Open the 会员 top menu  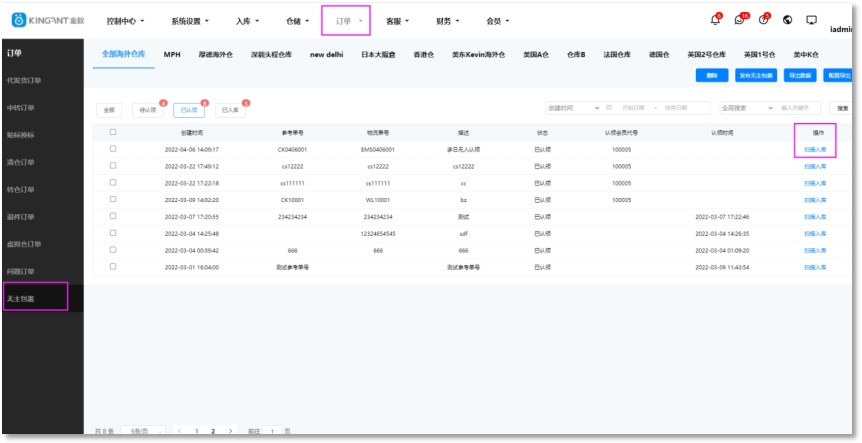tap(498, 21)
